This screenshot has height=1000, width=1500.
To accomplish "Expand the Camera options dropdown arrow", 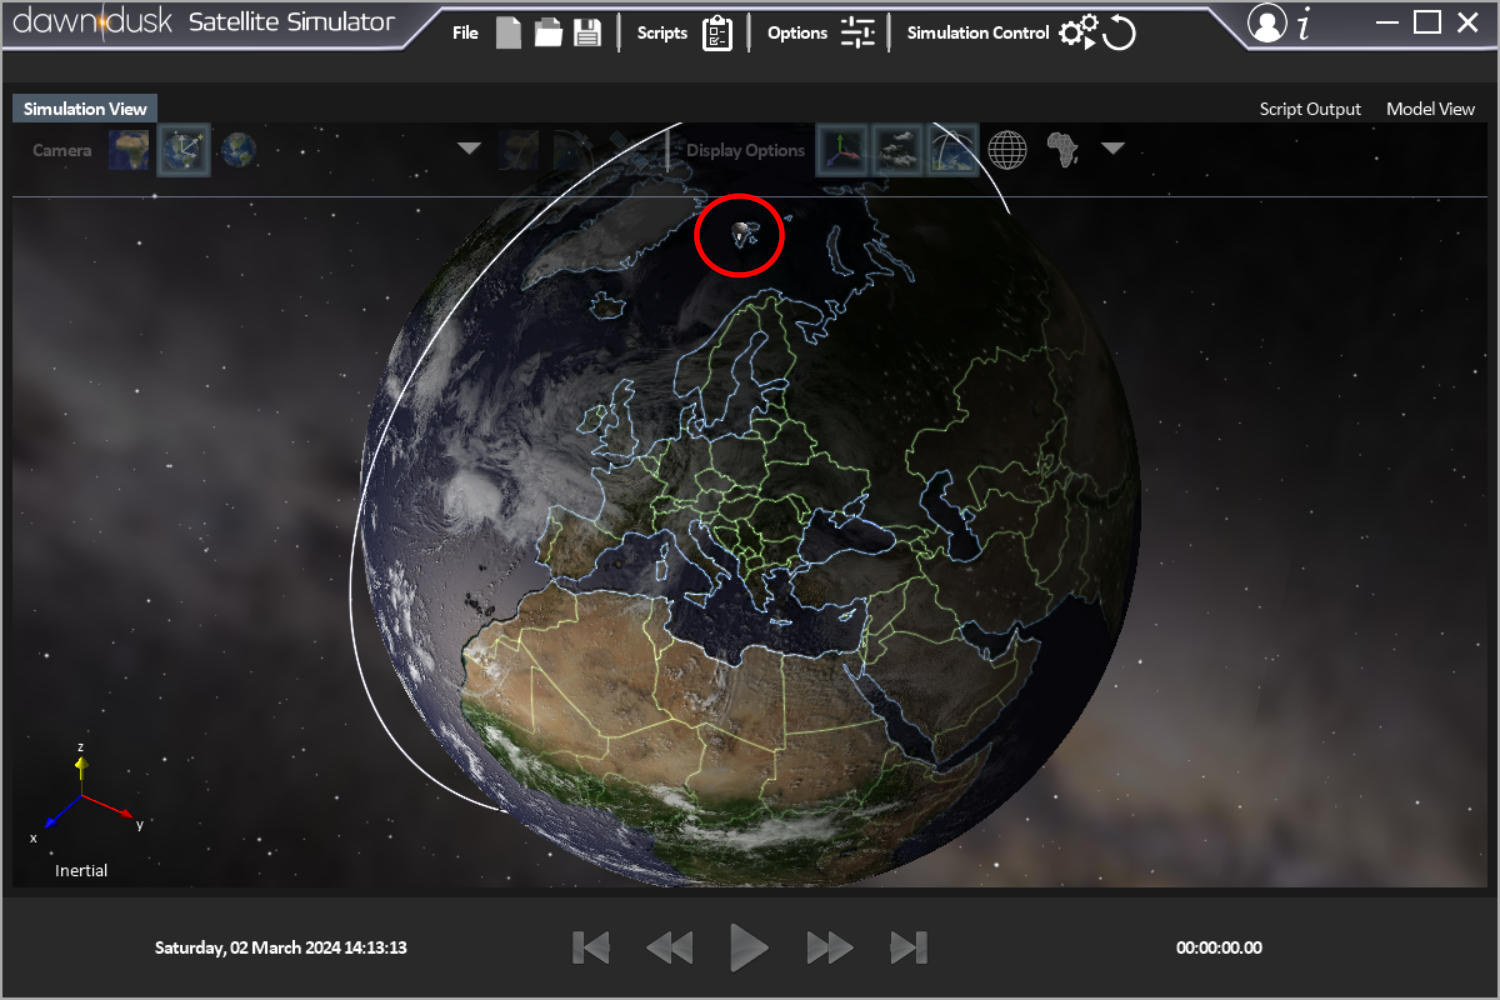I will 469,148.
